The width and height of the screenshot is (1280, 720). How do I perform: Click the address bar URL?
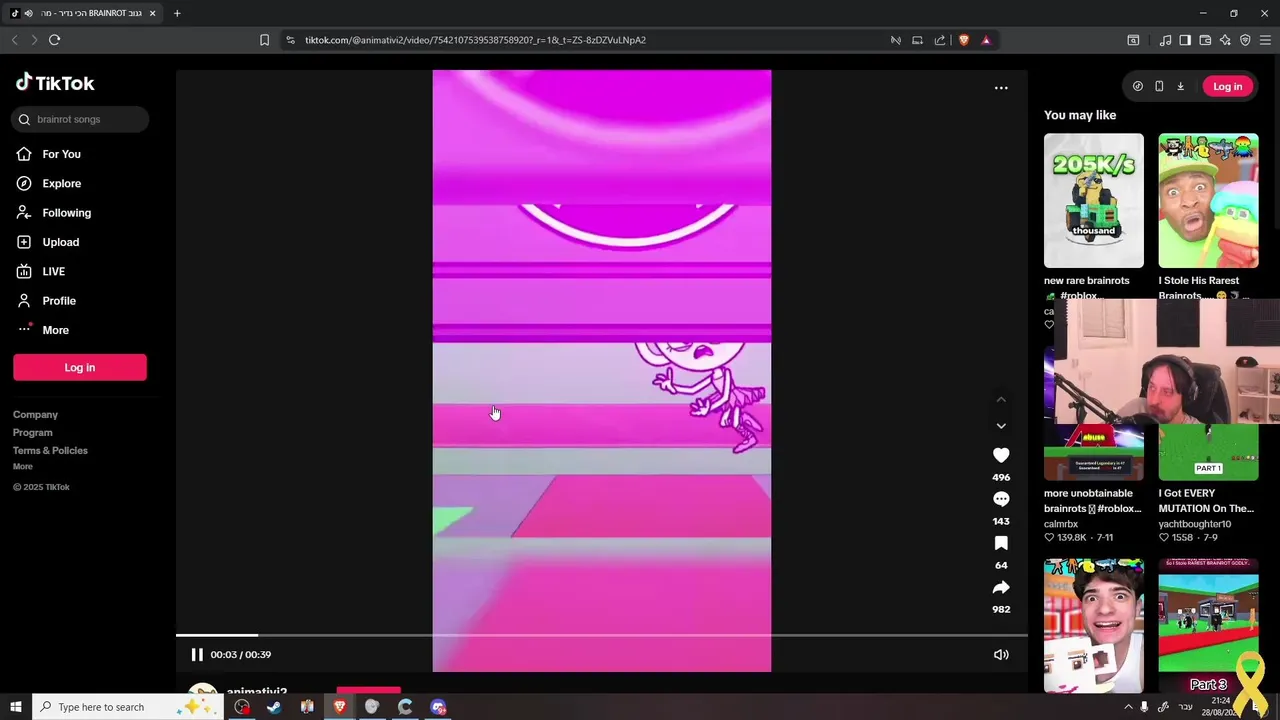tap(475, 40)
